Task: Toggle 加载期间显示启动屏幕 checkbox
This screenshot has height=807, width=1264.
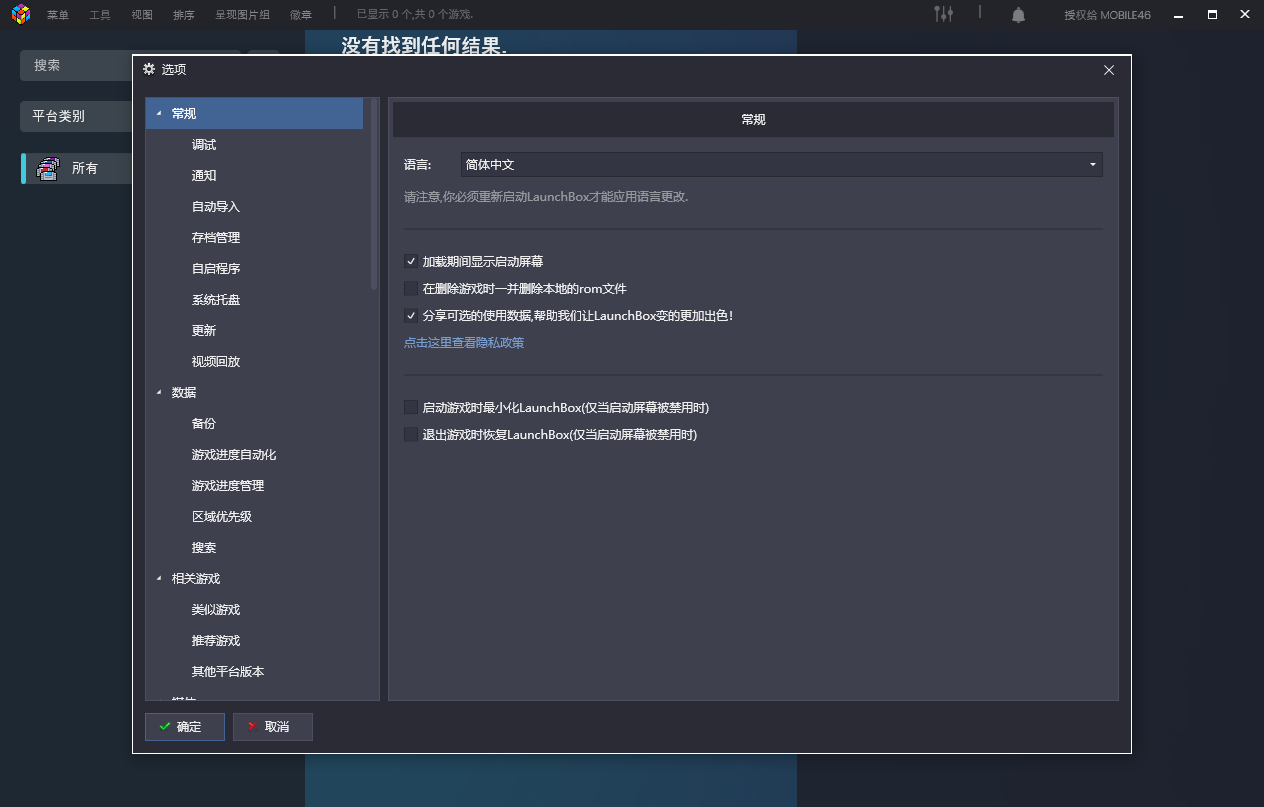Action: click(x=411, y=261)
